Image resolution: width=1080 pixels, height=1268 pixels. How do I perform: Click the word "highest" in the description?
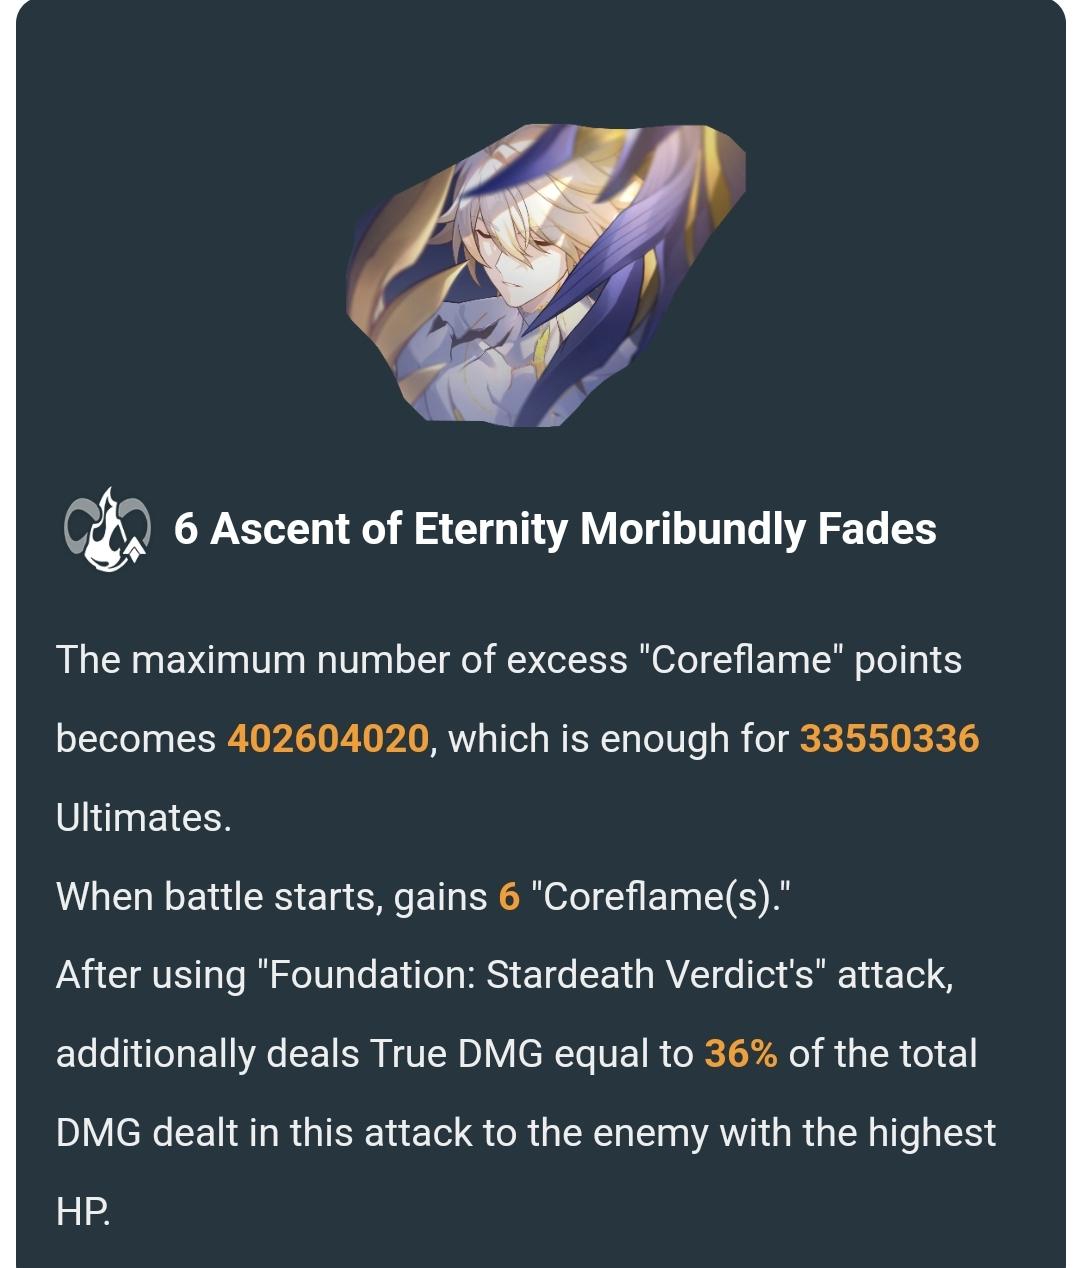click(931, 1133)
